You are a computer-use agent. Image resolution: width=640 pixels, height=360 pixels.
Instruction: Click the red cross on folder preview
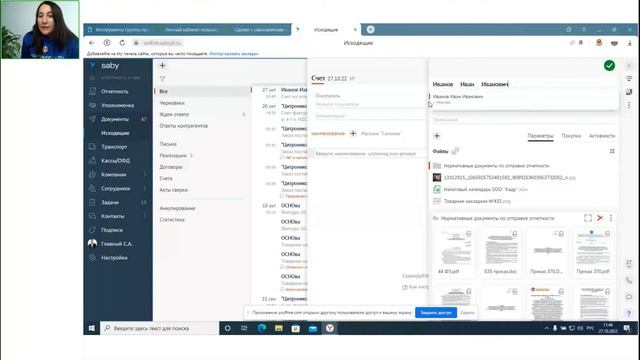pos(600,218)
